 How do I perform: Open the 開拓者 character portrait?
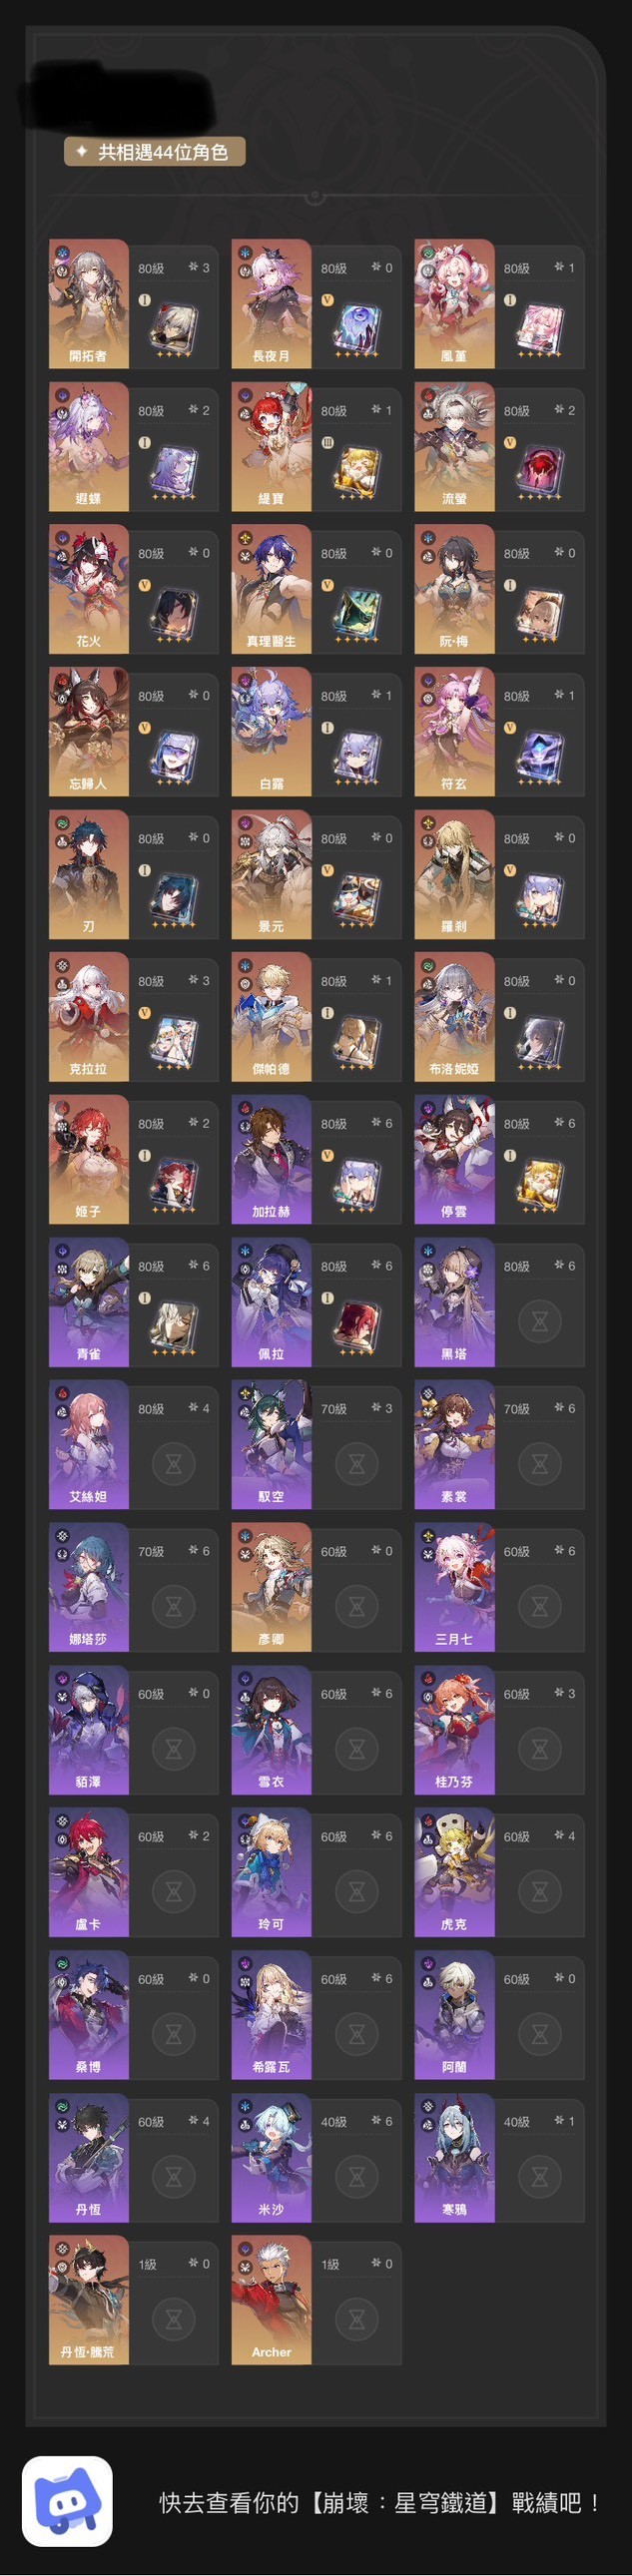click(x=89, y=304)
